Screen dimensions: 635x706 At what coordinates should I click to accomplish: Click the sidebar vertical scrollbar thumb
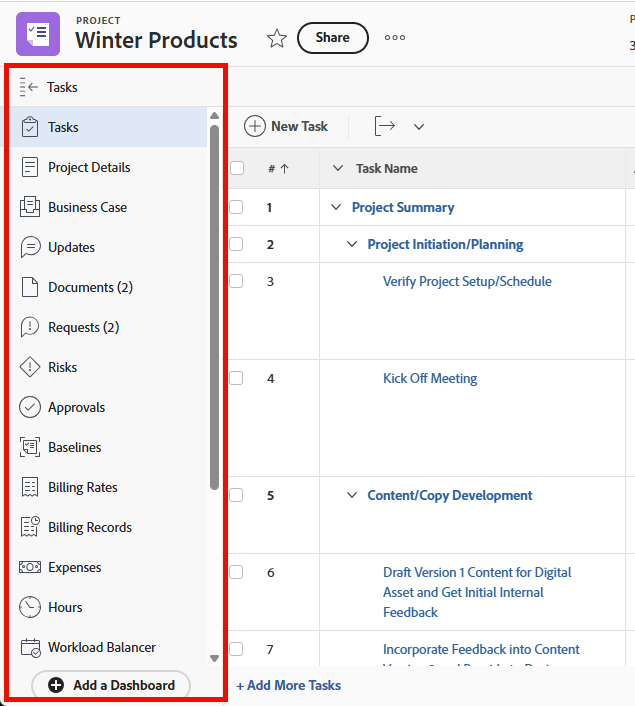pos(214,308)
